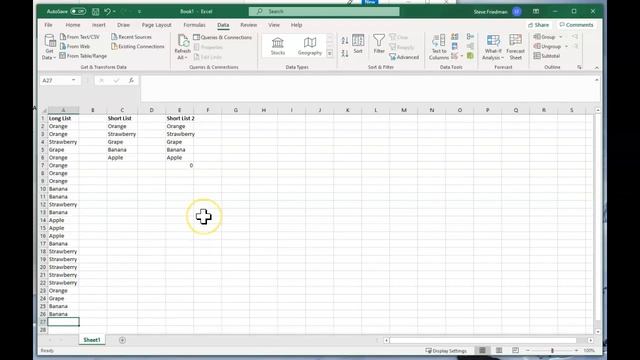
Task: Choose the From Web import option
Action: pyautogui.click(x=75, y=47)
